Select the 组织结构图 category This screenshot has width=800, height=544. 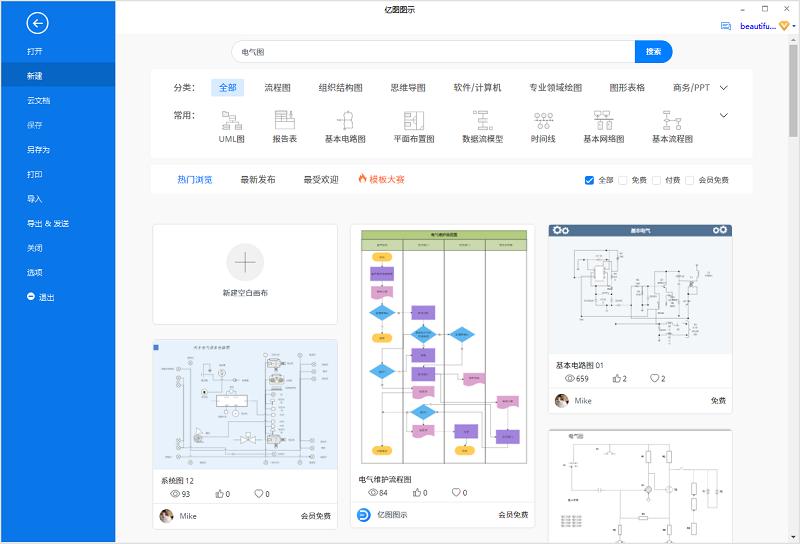pos(340,88)
